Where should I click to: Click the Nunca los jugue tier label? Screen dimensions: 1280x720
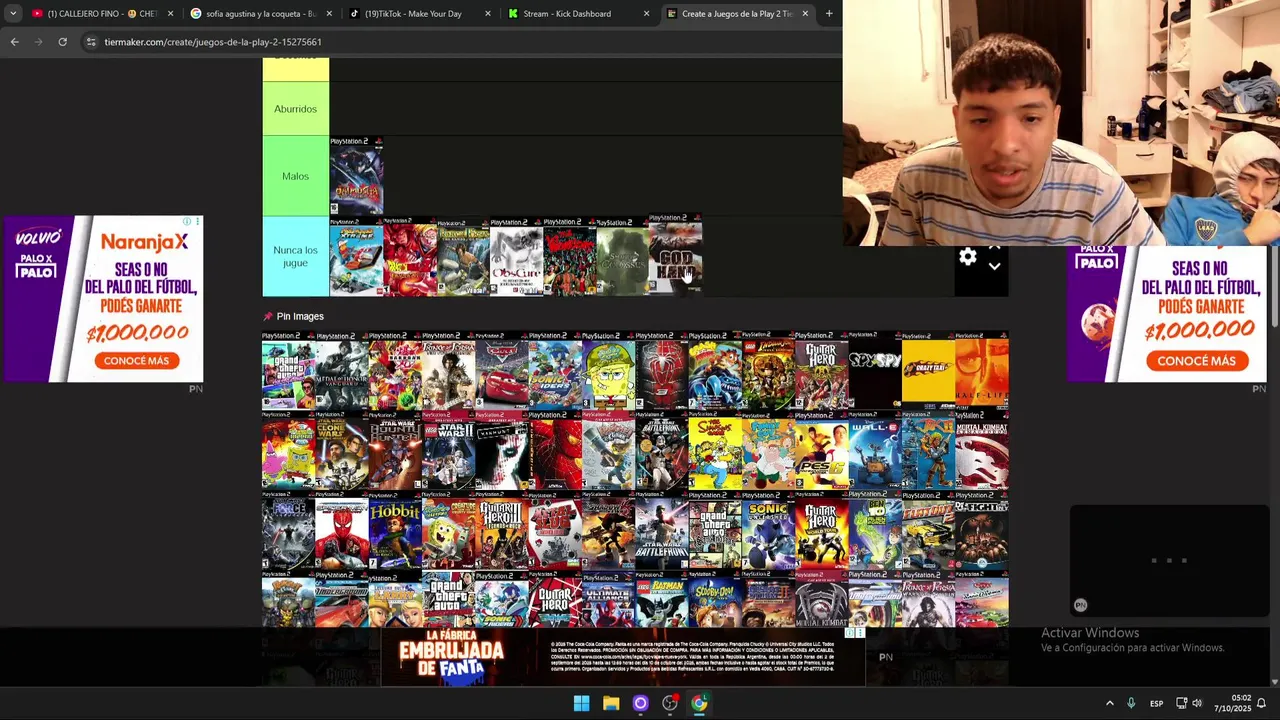tap(295, 256)
